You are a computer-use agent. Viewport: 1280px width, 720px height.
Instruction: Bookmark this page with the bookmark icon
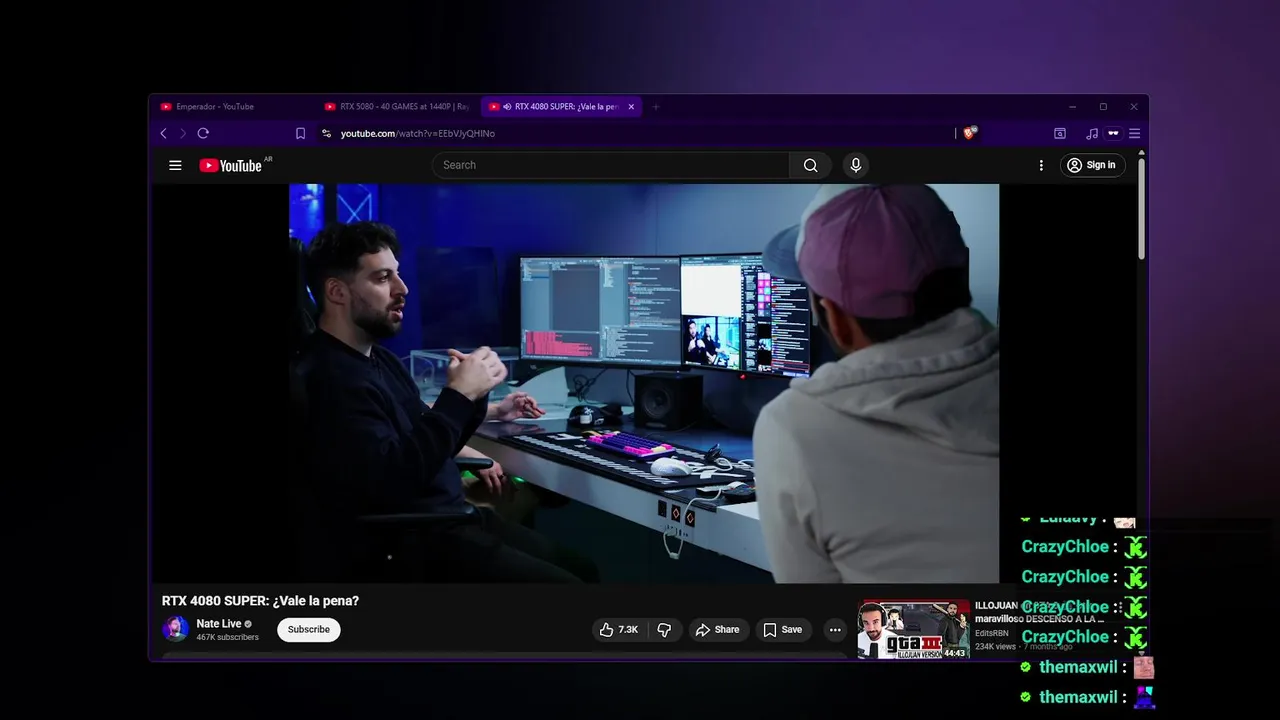[300, 133]
